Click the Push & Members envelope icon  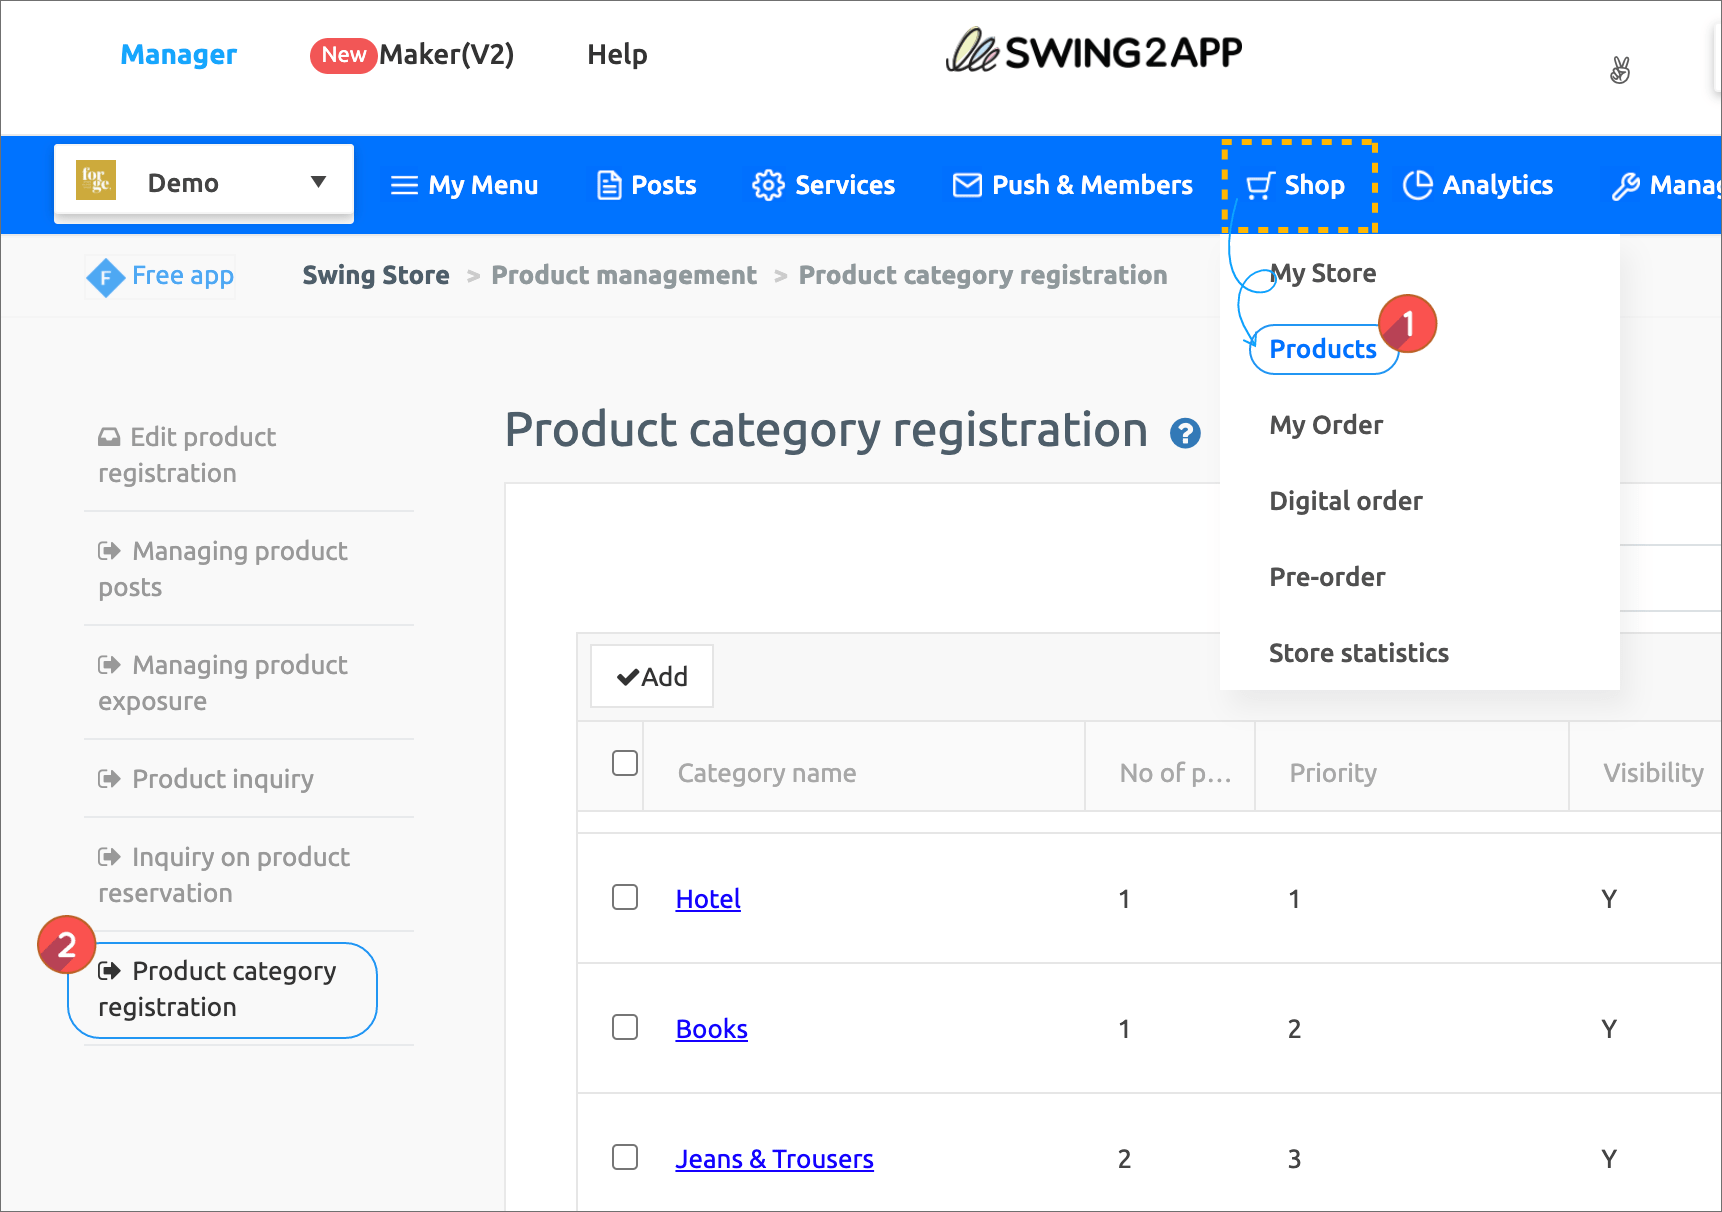pyautogui.click(x=966, y=185)
